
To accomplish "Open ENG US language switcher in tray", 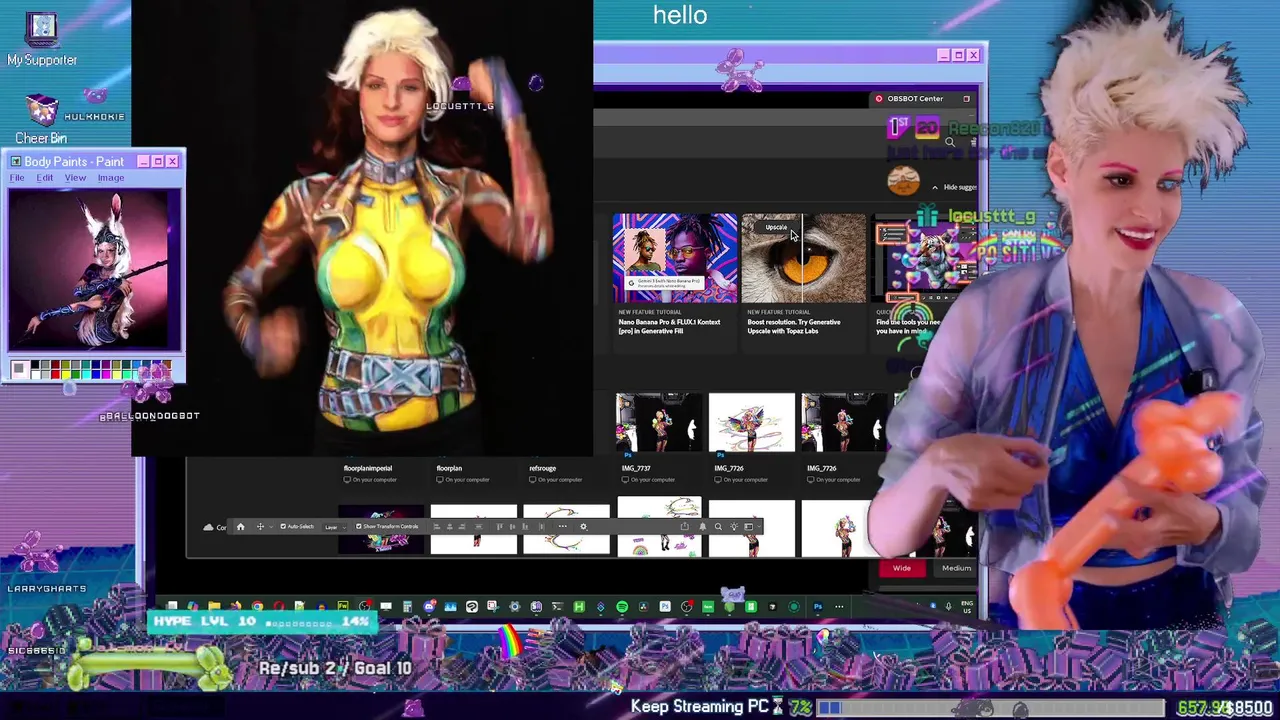I will pyautogui.click(x=967, y=606).
